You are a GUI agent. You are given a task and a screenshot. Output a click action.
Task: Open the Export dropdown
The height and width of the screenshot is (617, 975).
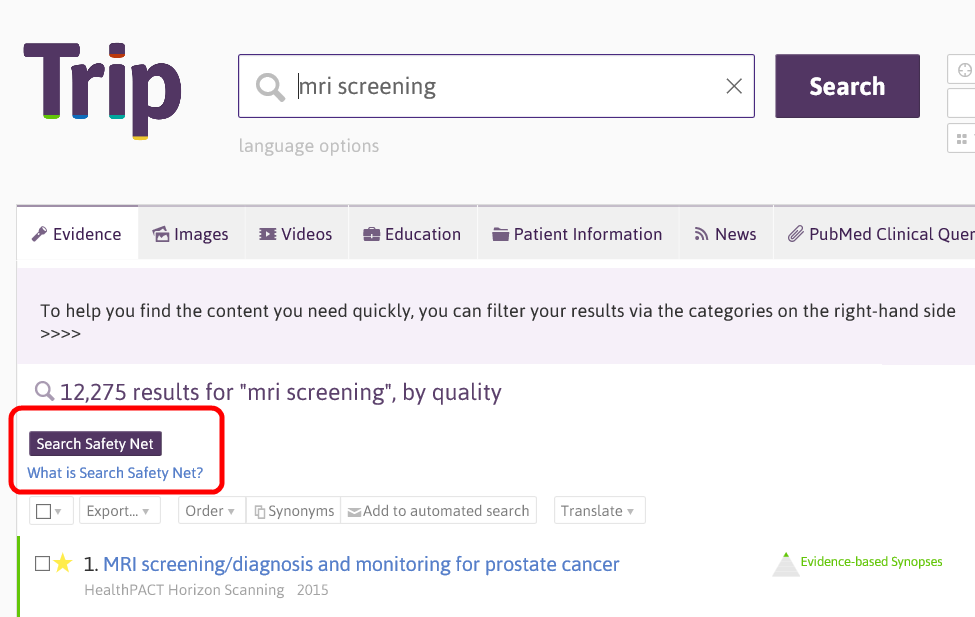point(119,511)
